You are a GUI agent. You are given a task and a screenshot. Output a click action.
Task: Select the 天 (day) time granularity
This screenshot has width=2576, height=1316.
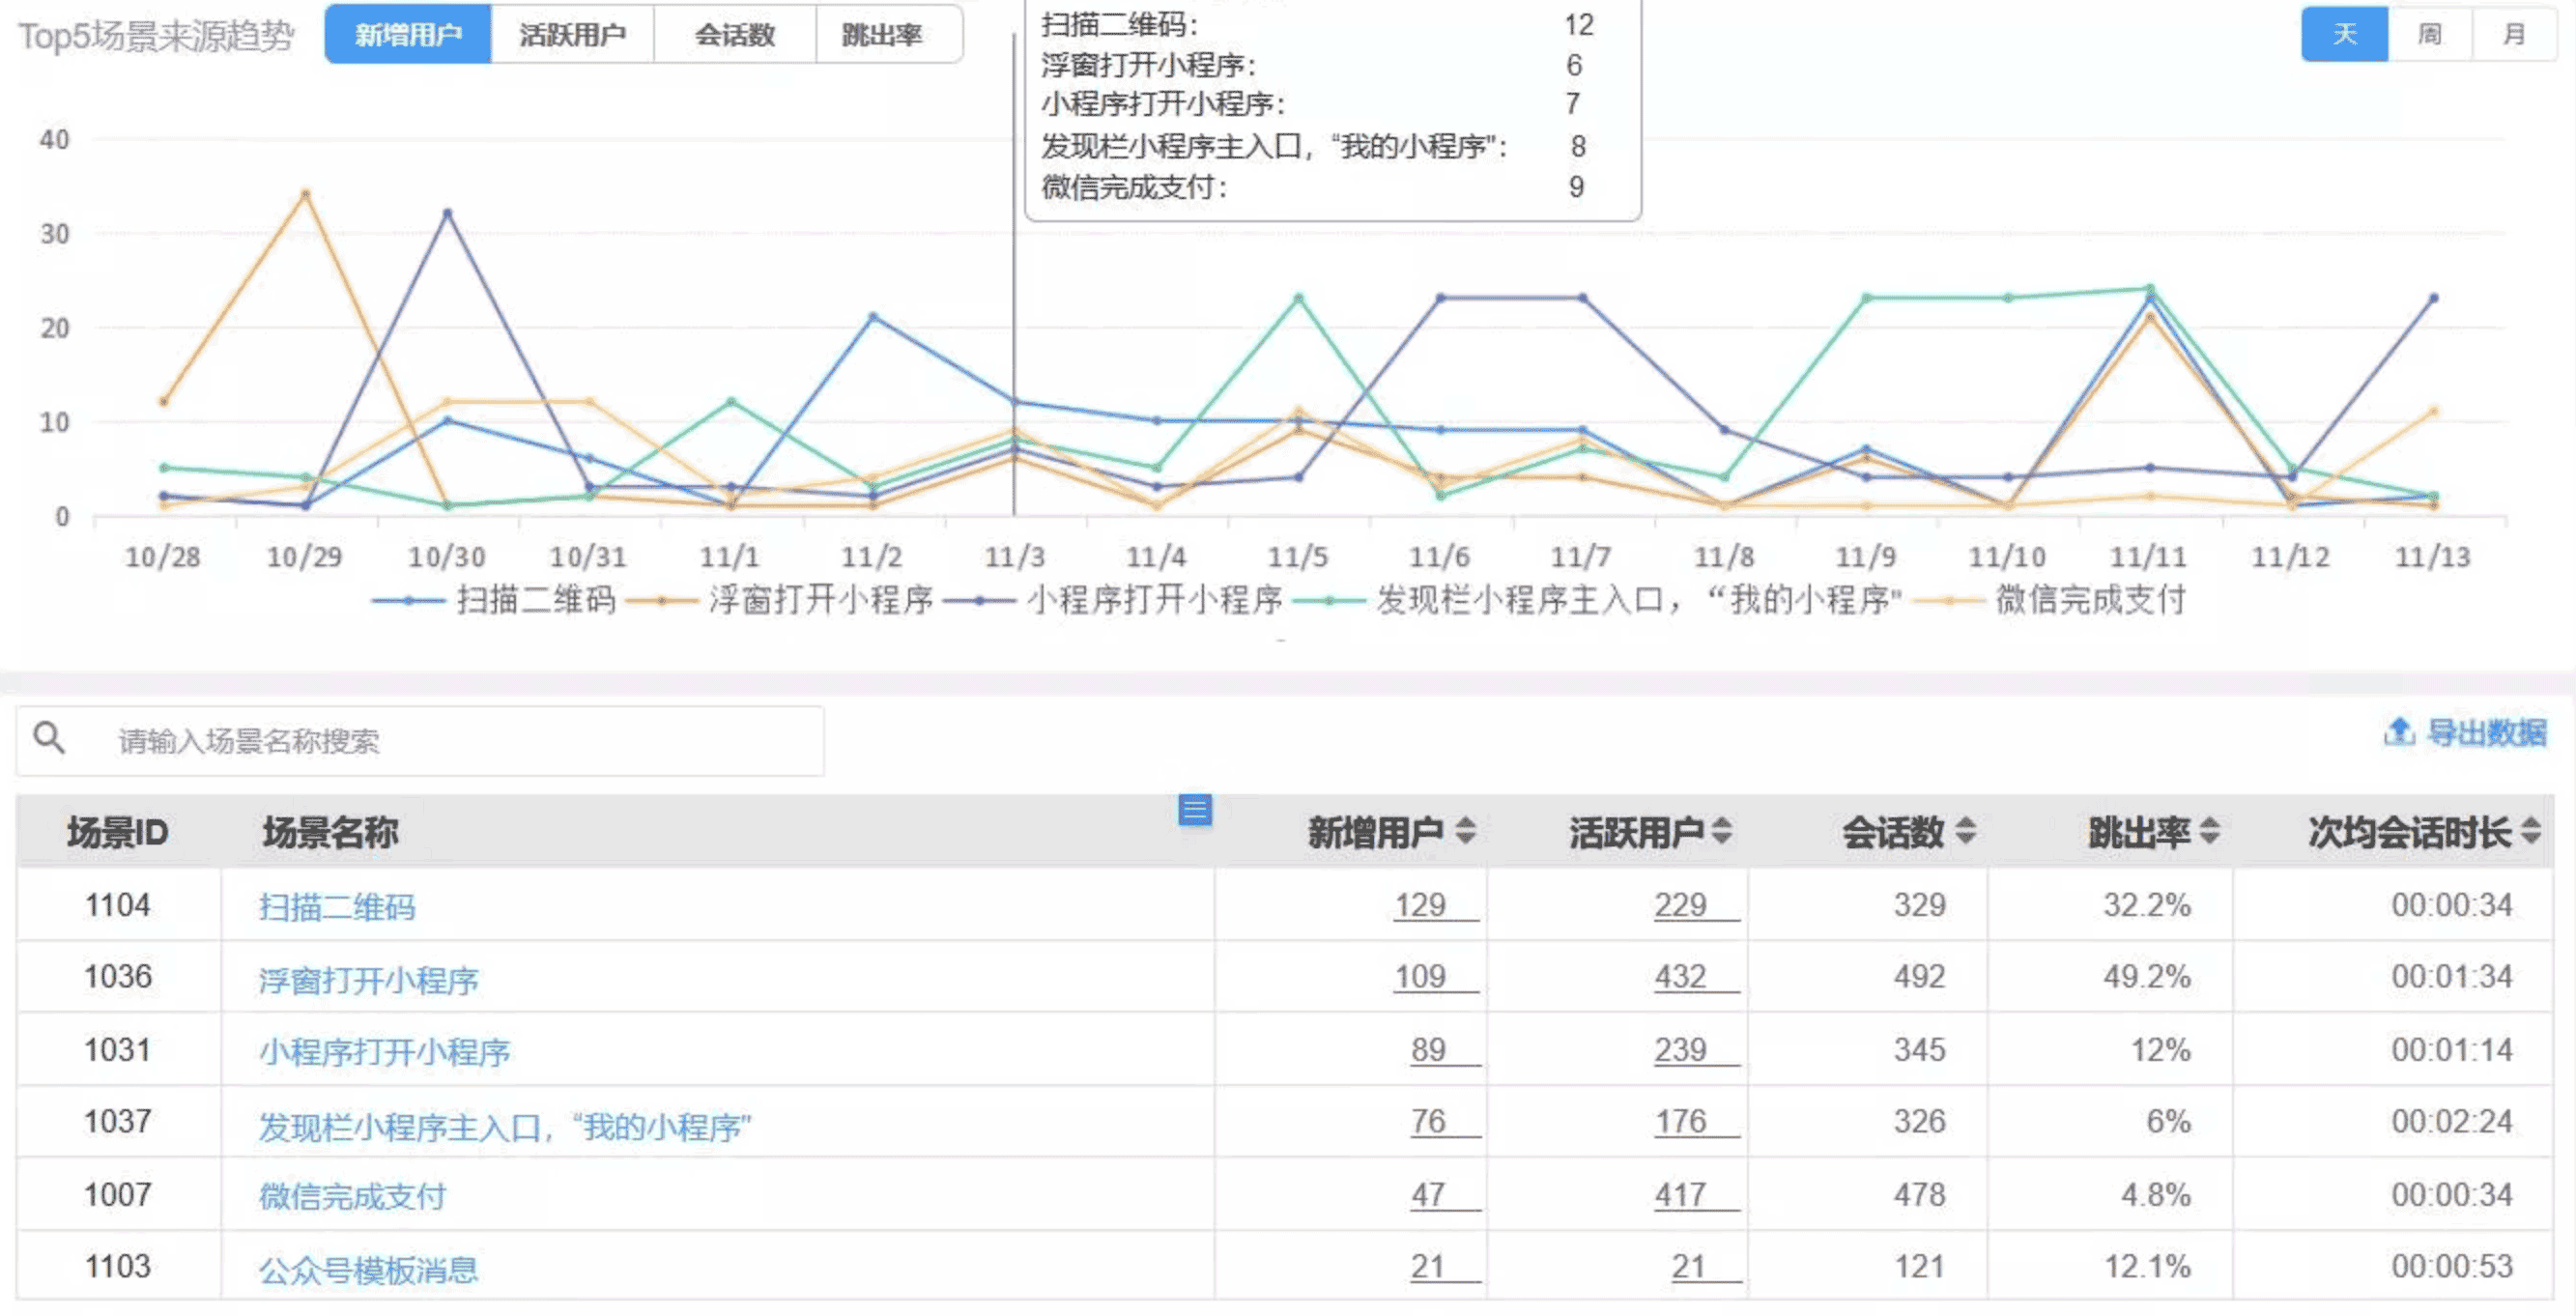2343,35
